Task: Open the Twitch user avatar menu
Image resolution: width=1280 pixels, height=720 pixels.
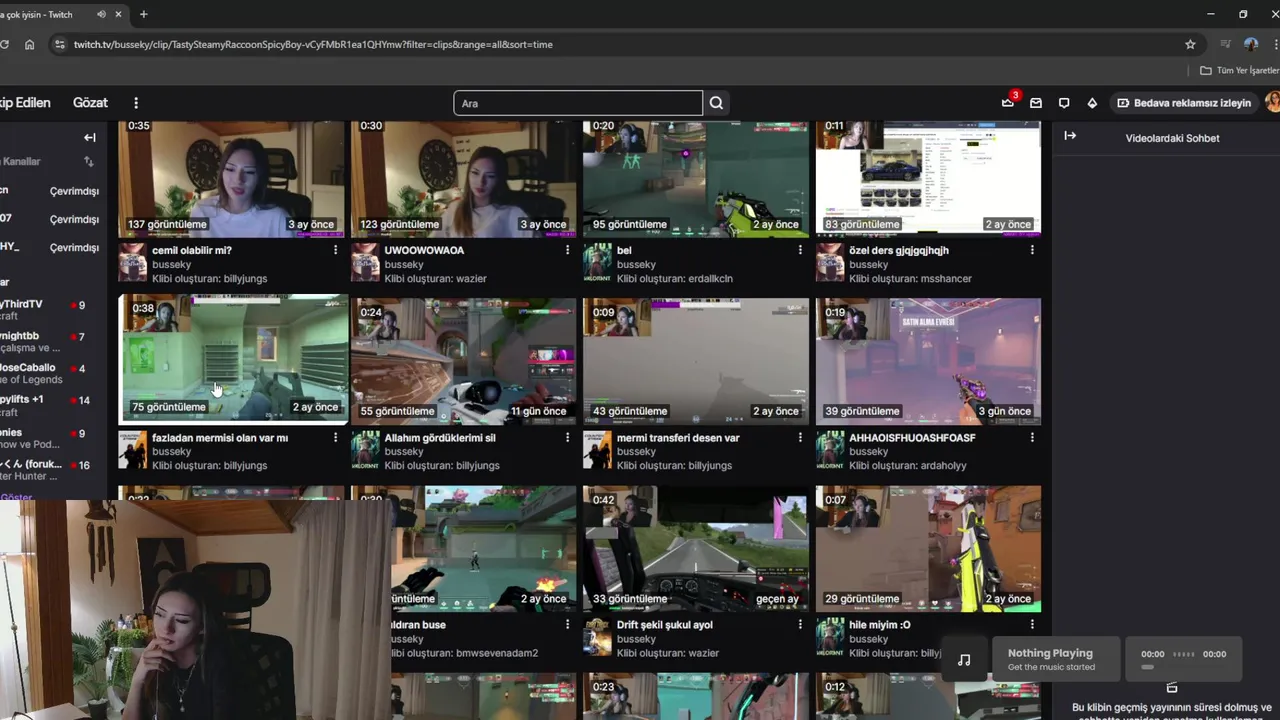Action: [x=1273, y=102]
